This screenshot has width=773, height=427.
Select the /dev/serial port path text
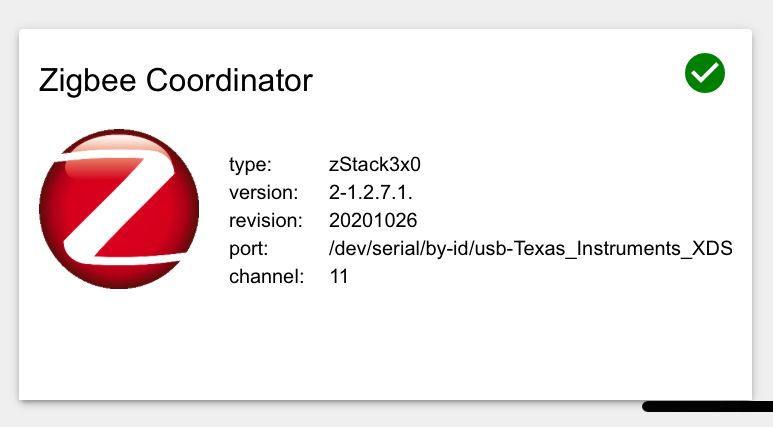(530, 249)
